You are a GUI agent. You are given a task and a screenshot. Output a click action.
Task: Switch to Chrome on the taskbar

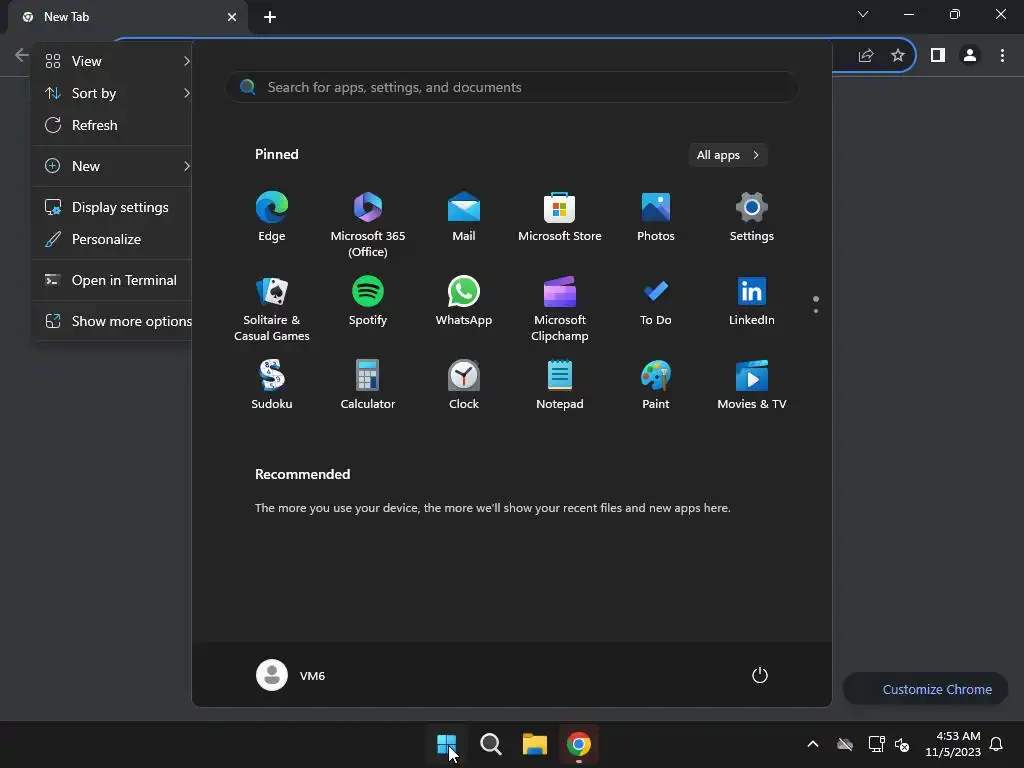tap(579, 744)
